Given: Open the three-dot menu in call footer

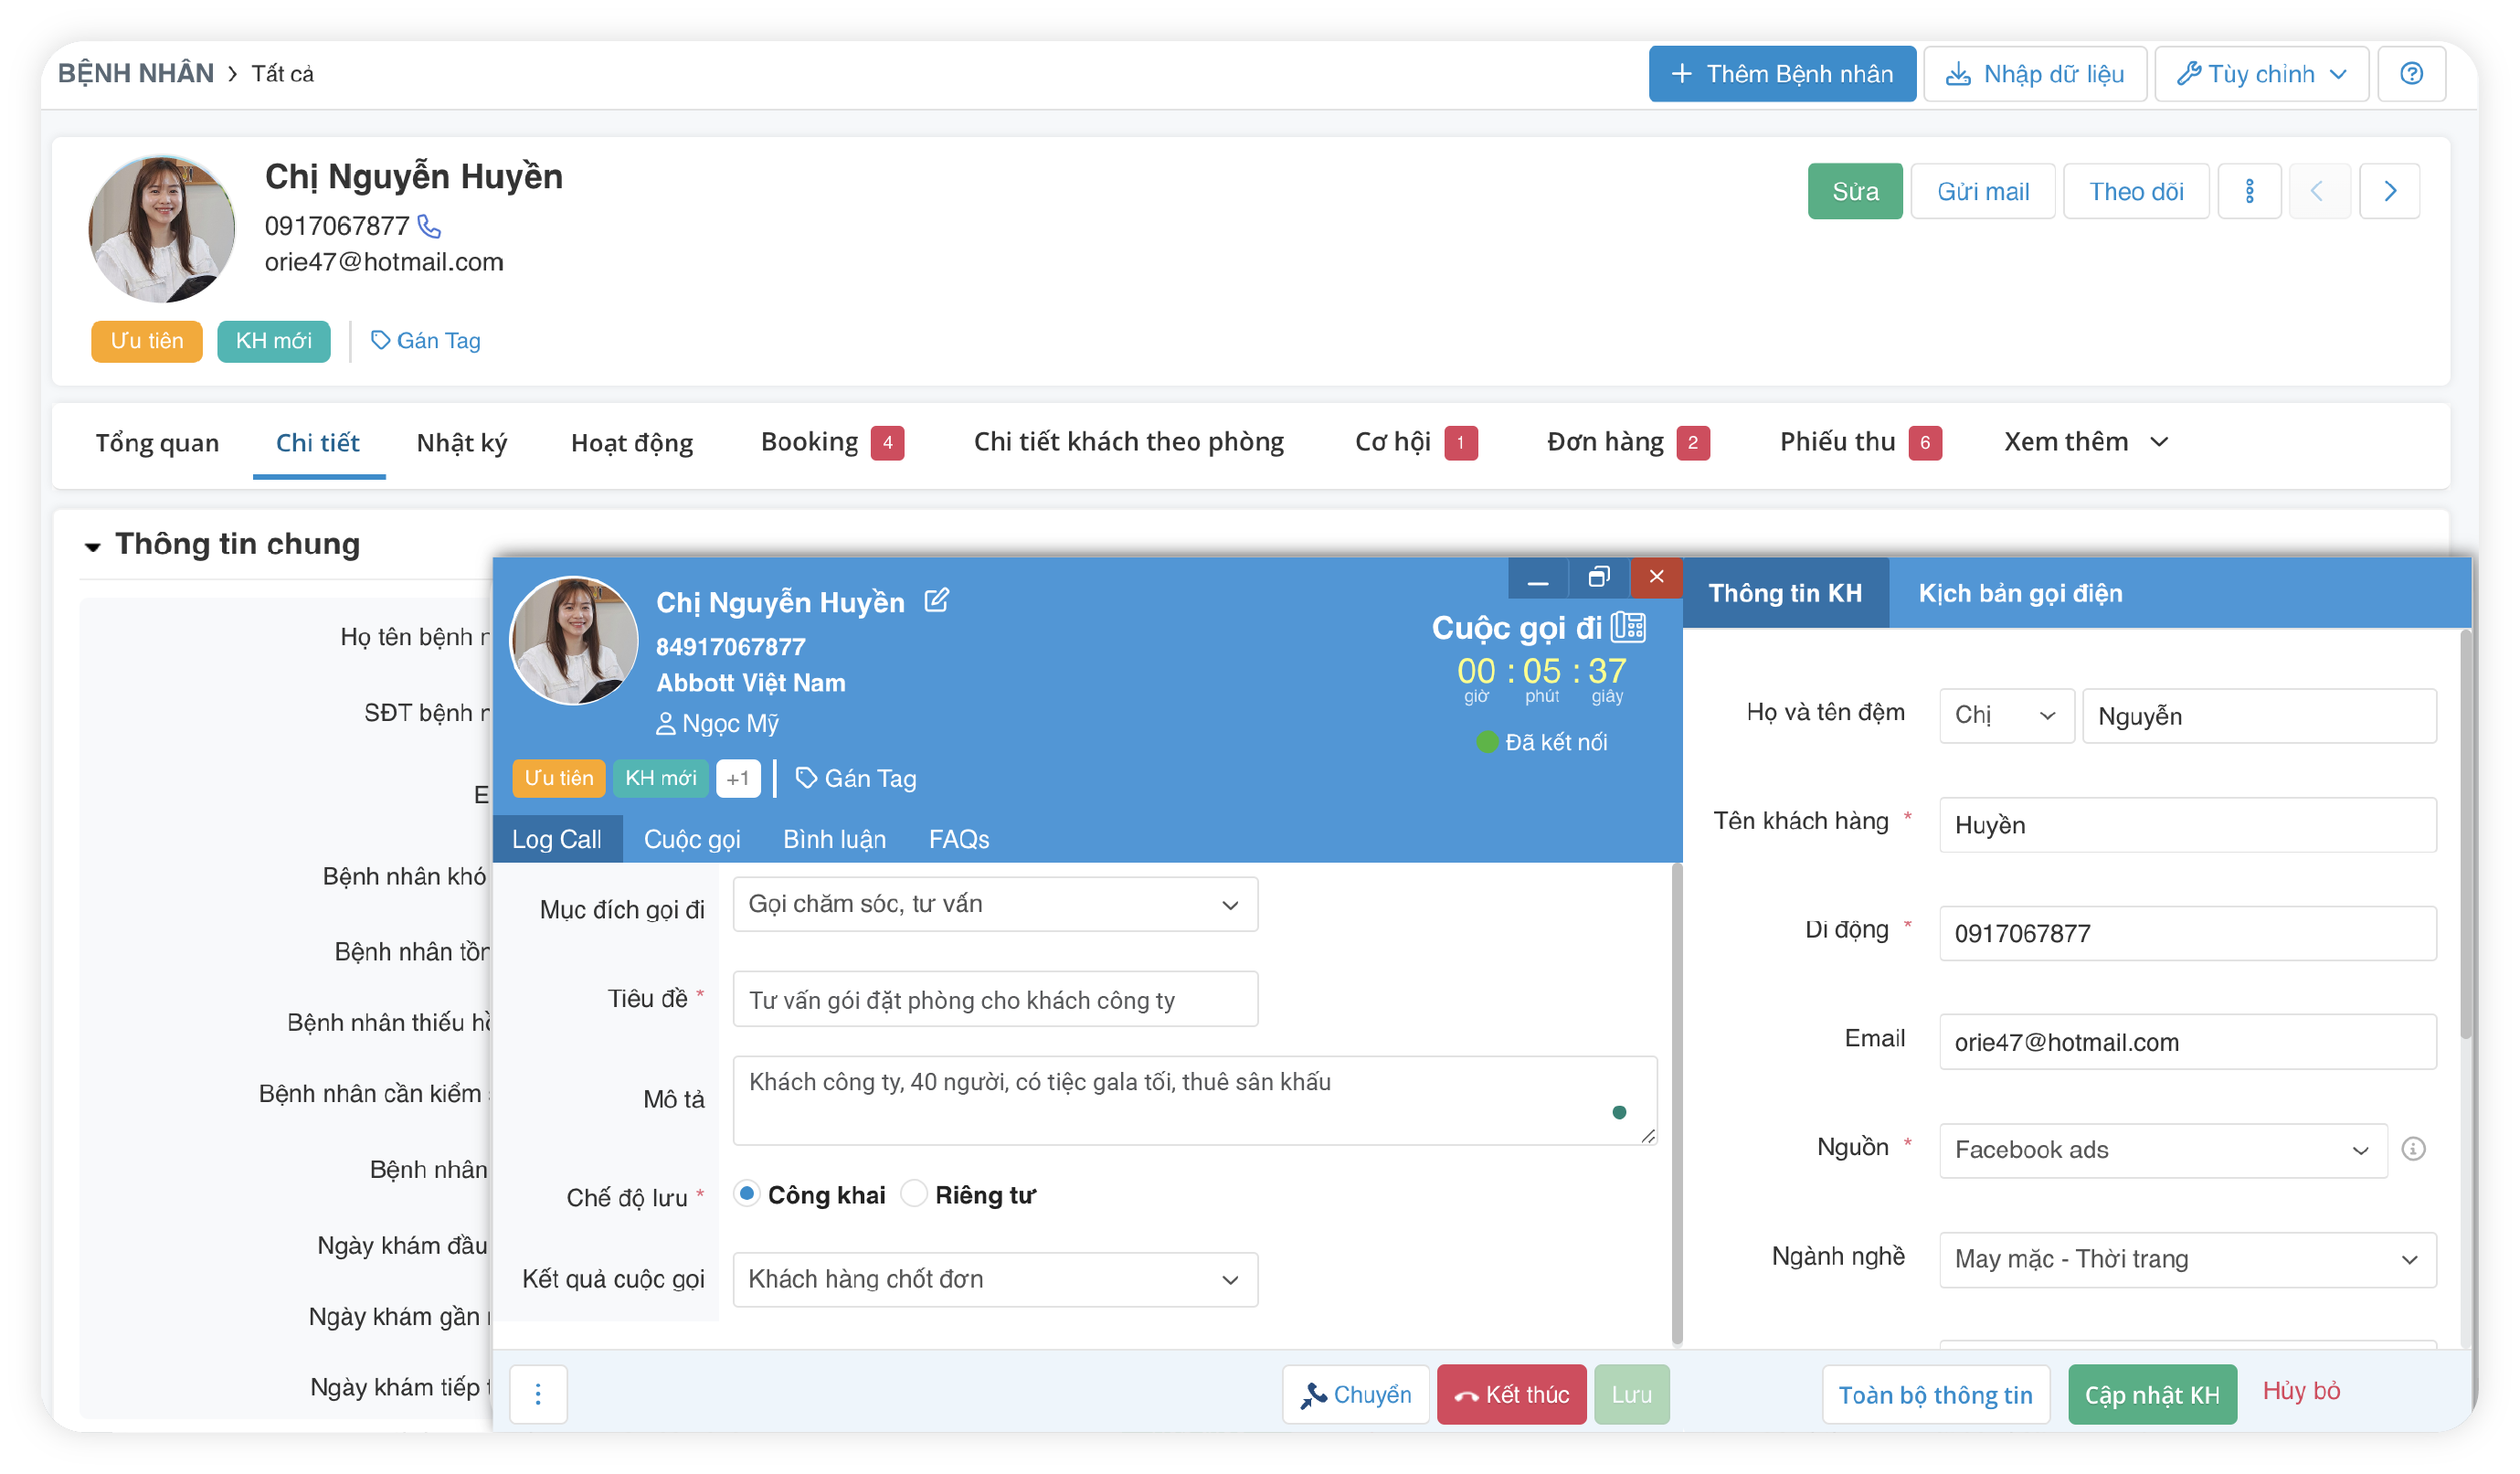Looking at the screenshot, I should [x=538, y=1394].
